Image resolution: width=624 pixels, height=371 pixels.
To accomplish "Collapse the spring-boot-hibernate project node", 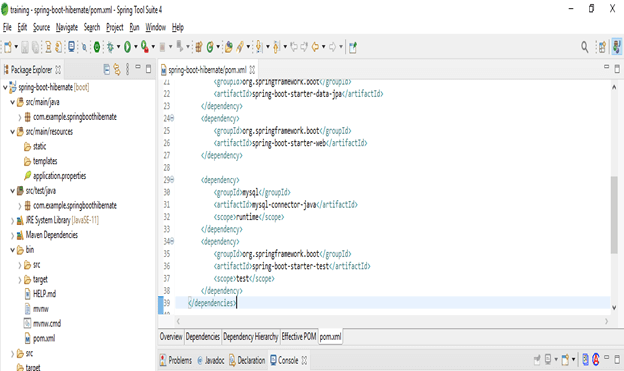I will (x=5, y=87).
